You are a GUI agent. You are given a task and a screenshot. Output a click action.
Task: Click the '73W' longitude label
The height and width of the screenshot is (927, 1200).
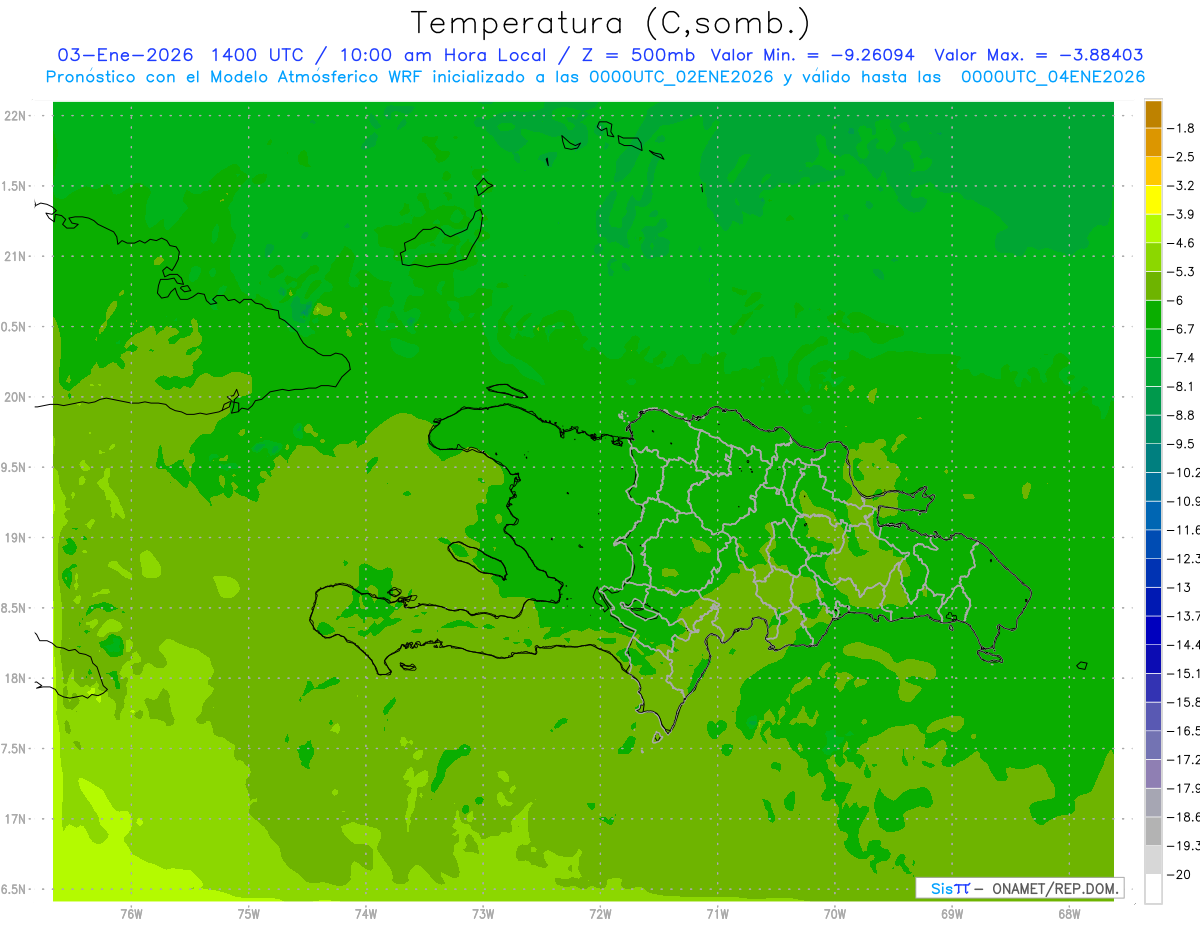coord(483,914)
